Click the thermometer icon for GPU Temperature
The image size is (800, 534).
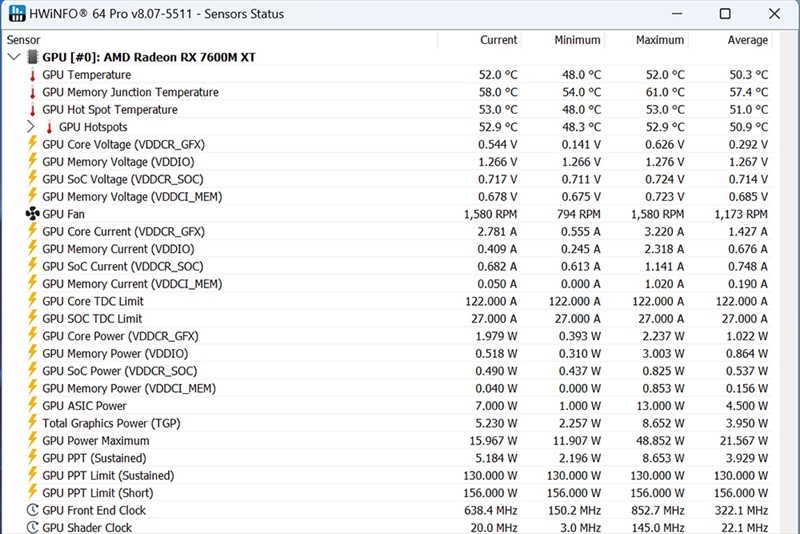pos(33,75)
